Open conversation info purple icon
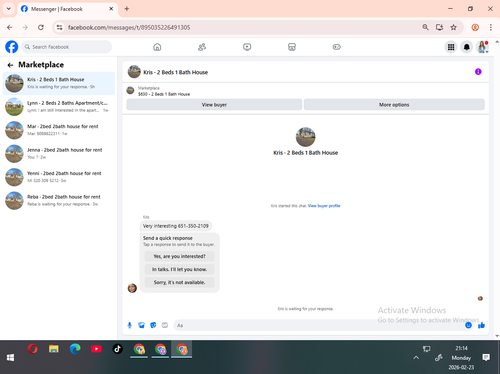Image resolution: width=500 pixels, height=374 pixels. 478,72
